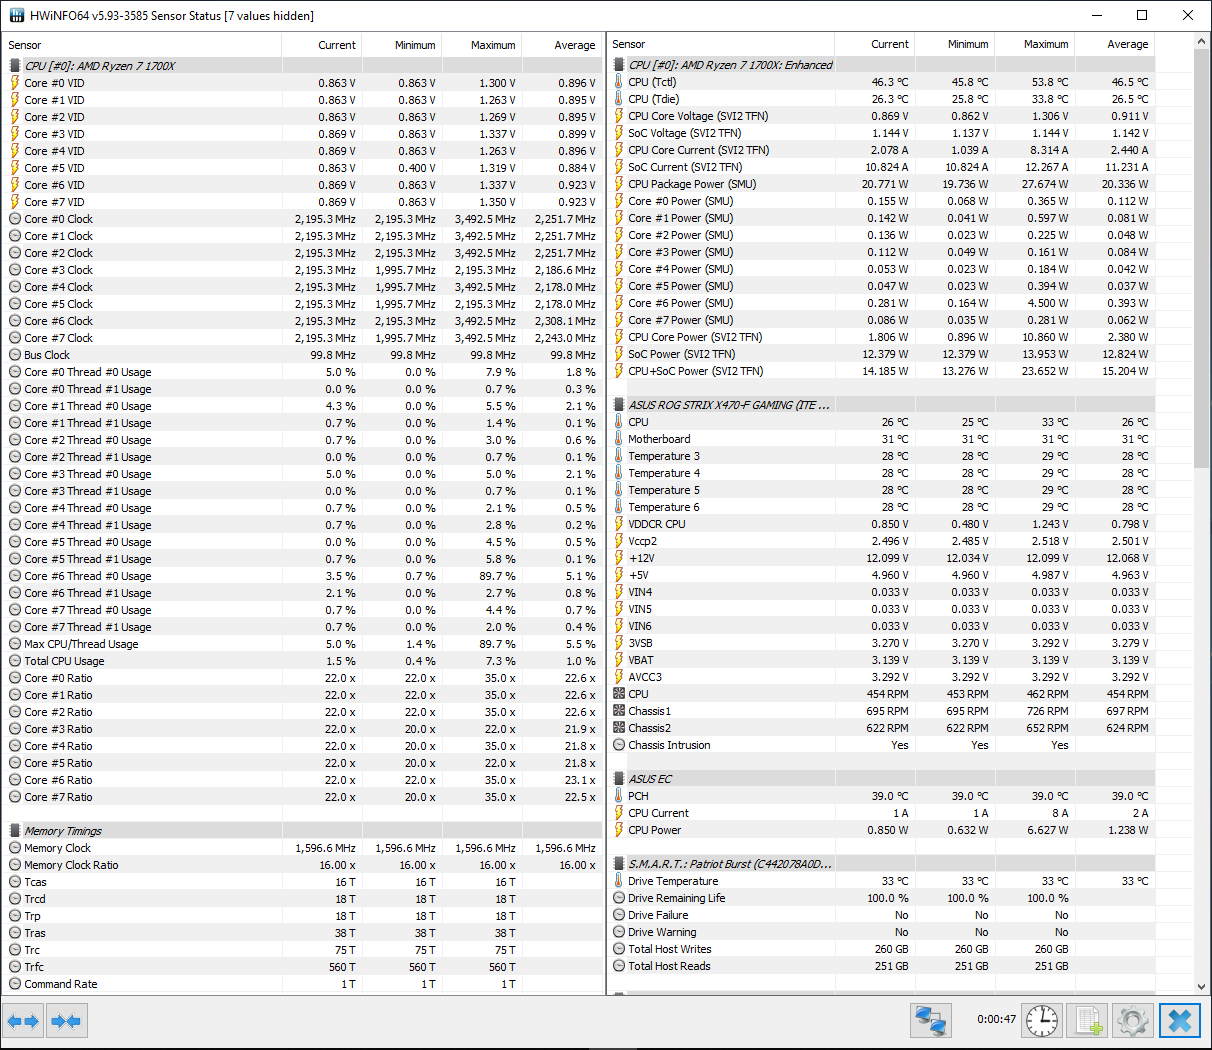Click right pane Average column header
This screenshot has height=1050, width=1212.
1115,44
